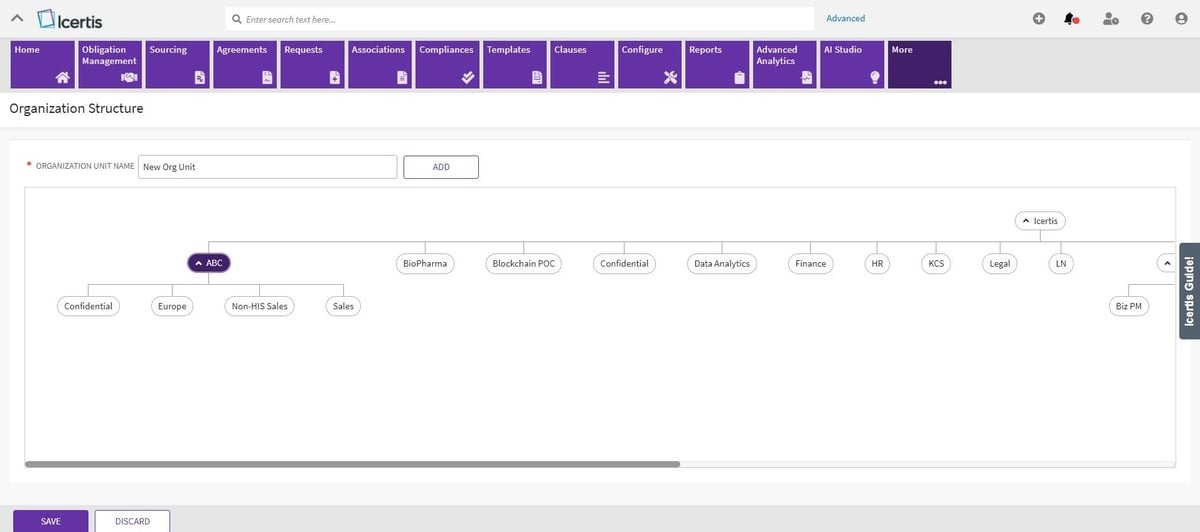Select the Sales node

click(x=343, y=306)
